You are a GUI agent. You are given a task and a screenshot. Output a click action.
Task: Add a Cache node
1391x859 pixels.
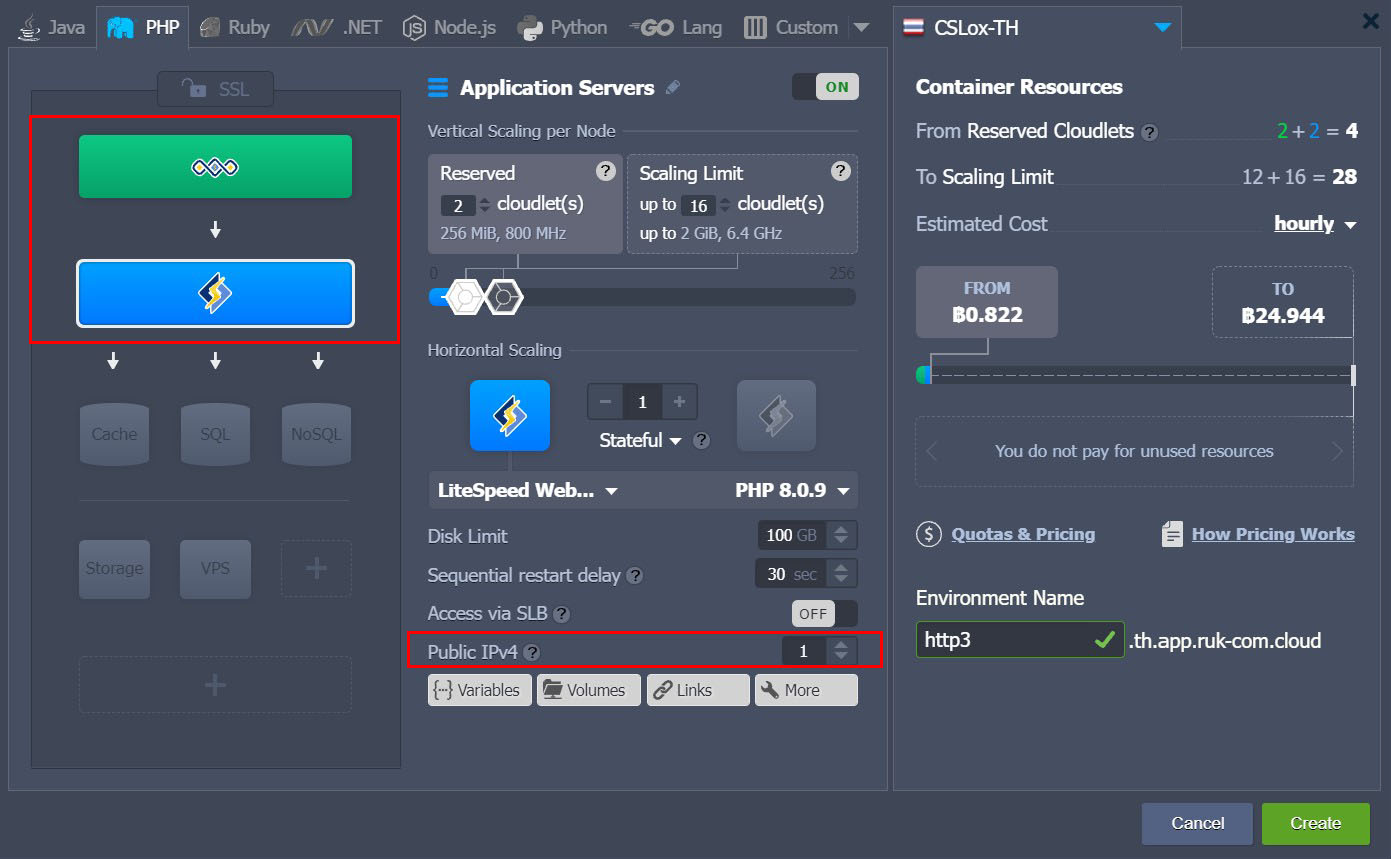(x=114, y=434)
